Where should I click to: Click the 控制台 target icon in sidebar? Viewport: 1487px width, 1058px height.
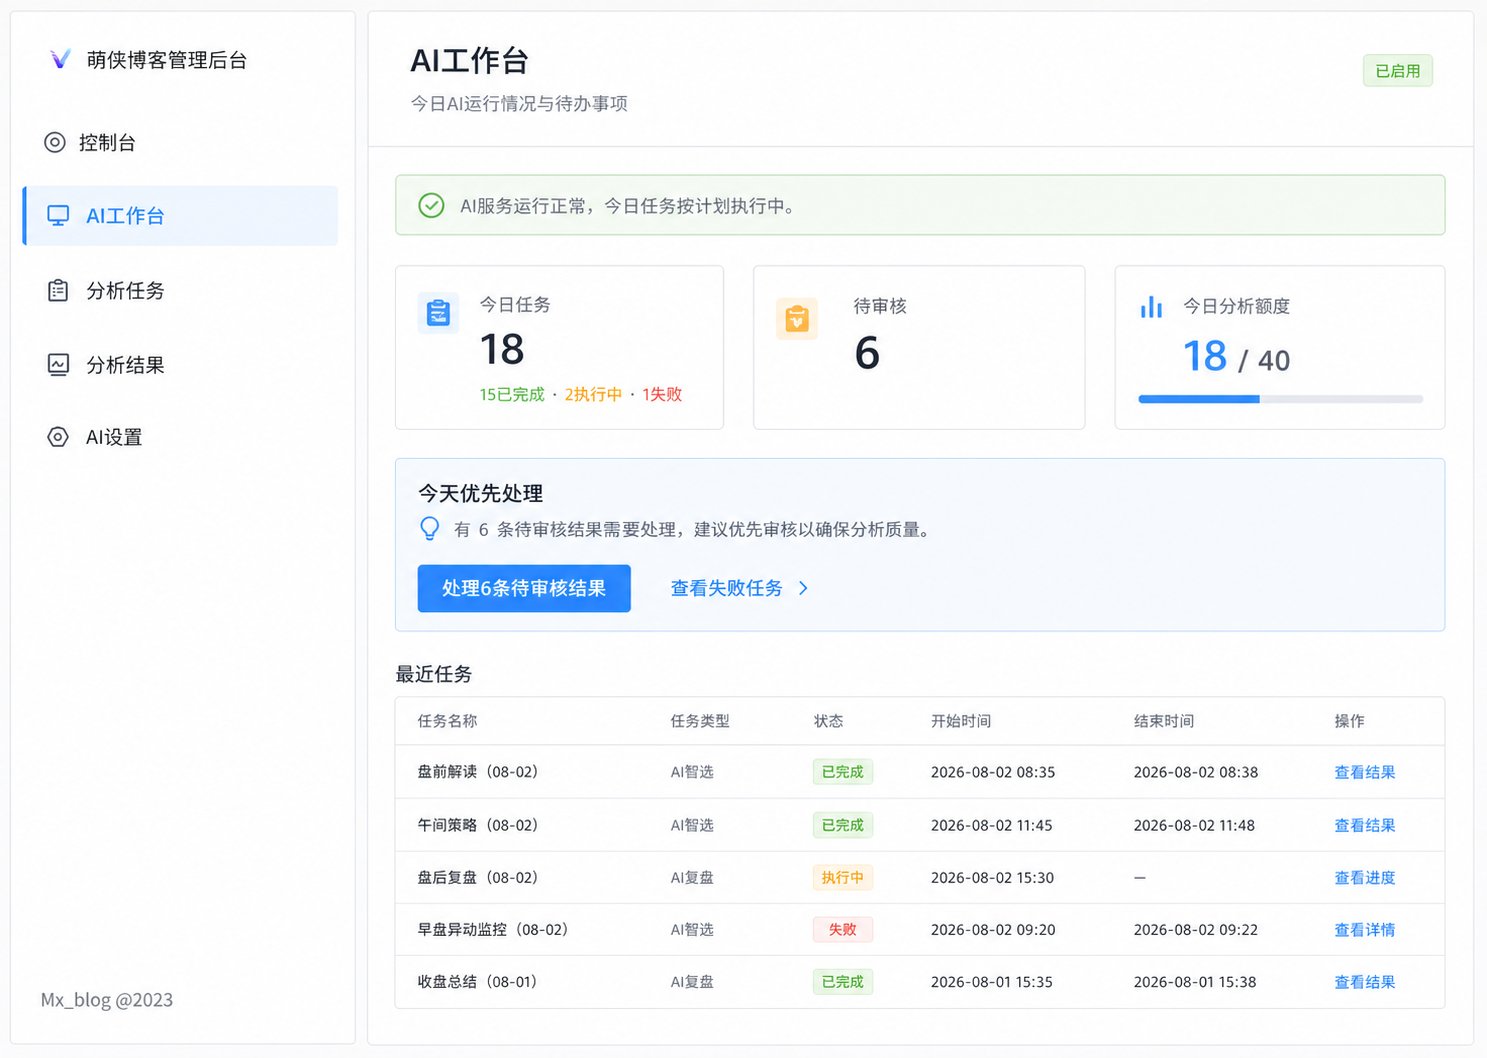click(x=55, y=142)
